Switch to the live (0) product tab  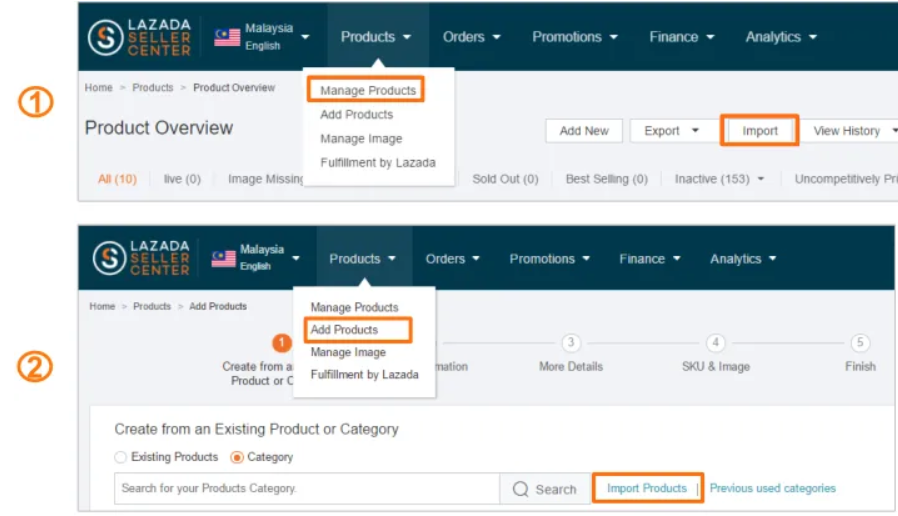[182, 179]
